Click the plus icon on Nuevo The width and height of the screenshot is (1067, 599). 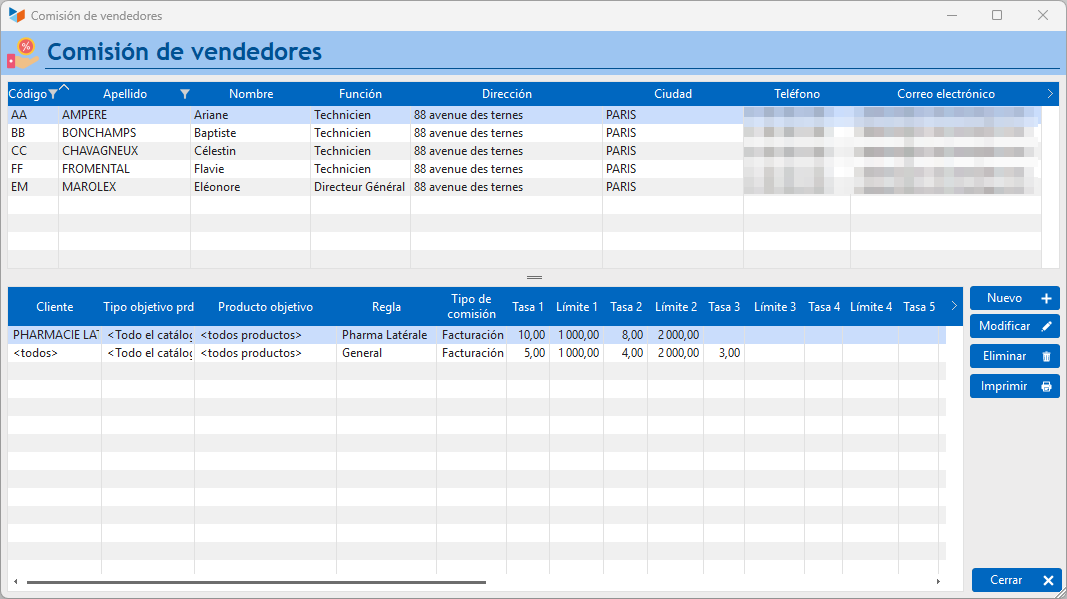click(1046, 298)
